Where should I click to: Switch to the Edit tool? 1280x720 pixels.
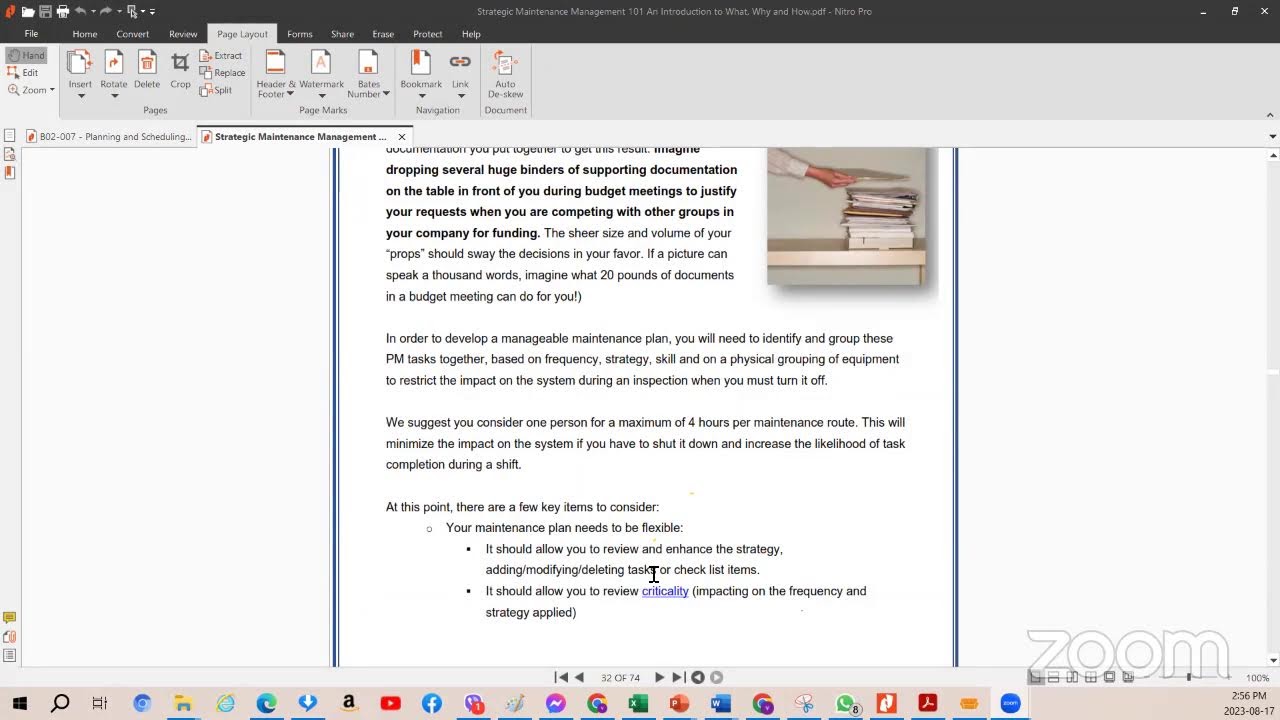pyautogui.click(x=23, y=73)
